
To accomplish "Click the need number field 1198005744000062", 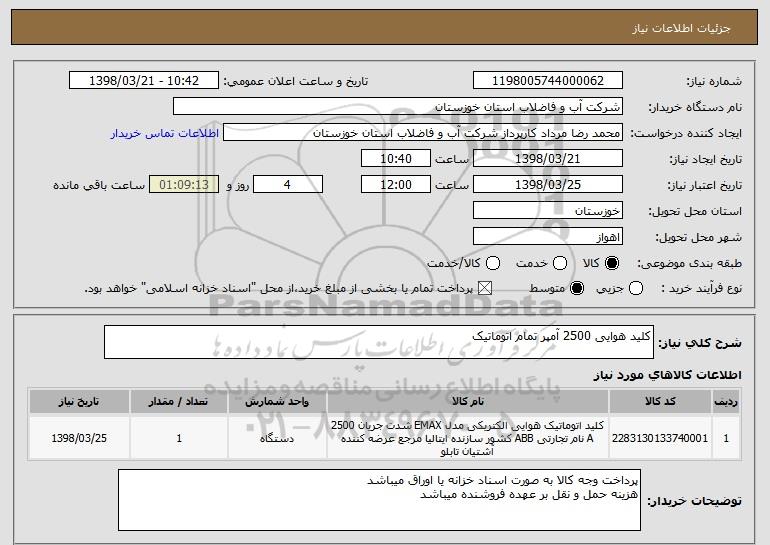I will tap(548, 81).
